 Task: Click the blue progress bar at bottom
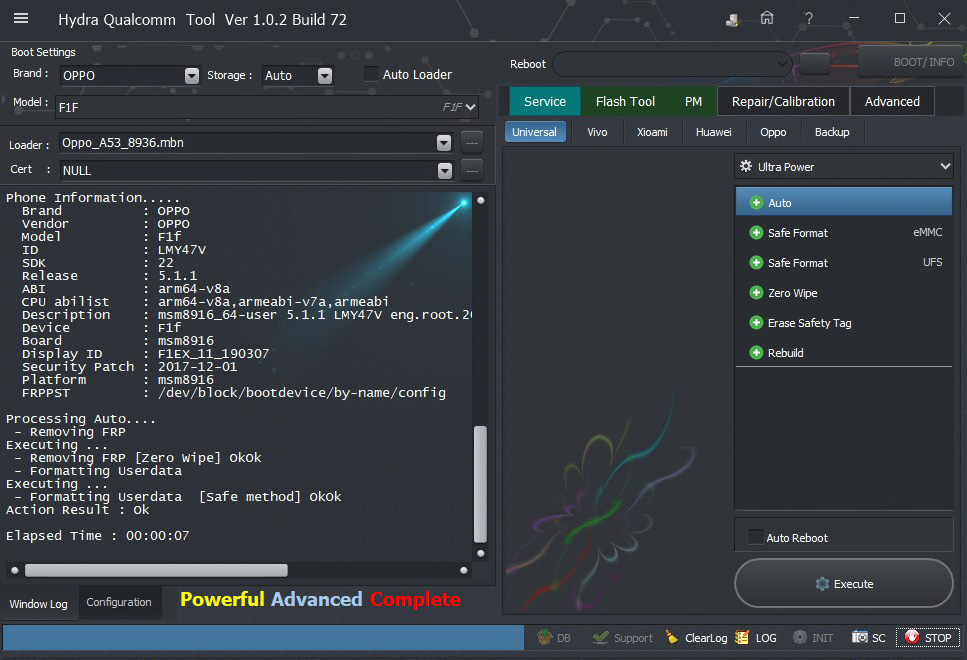pos(263,637)
